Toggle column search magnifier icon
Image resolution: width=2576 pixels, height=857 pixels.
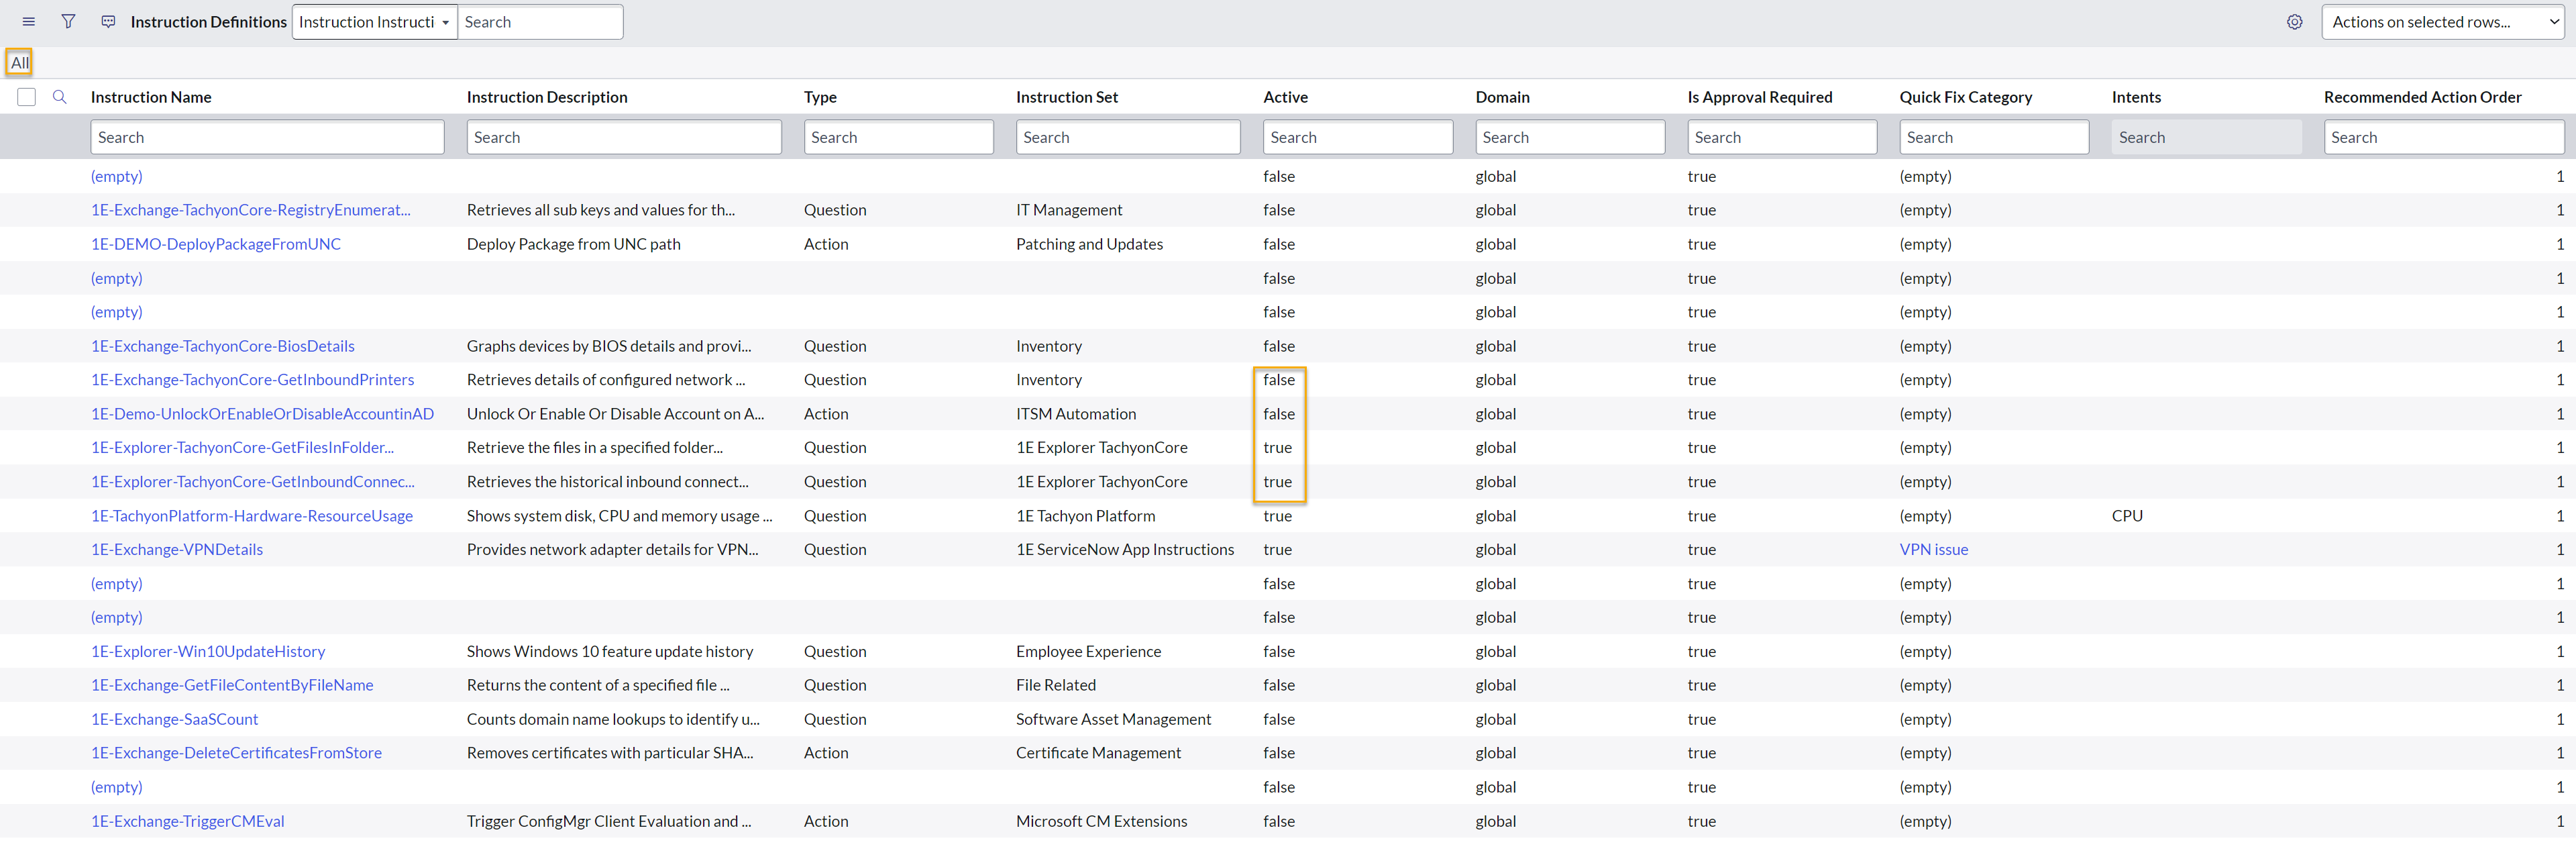(60, 97)
